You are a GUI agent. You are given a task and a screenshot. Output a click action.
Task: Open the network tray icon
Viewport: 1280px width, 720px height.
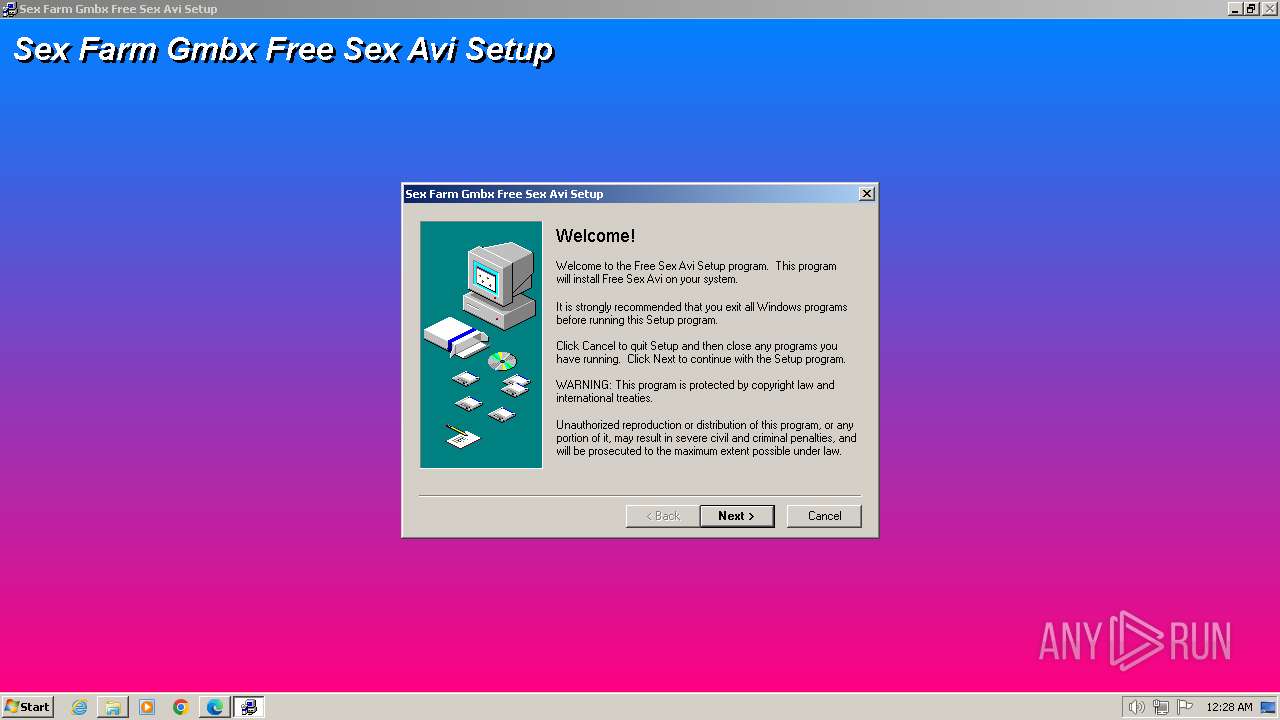1161,707
